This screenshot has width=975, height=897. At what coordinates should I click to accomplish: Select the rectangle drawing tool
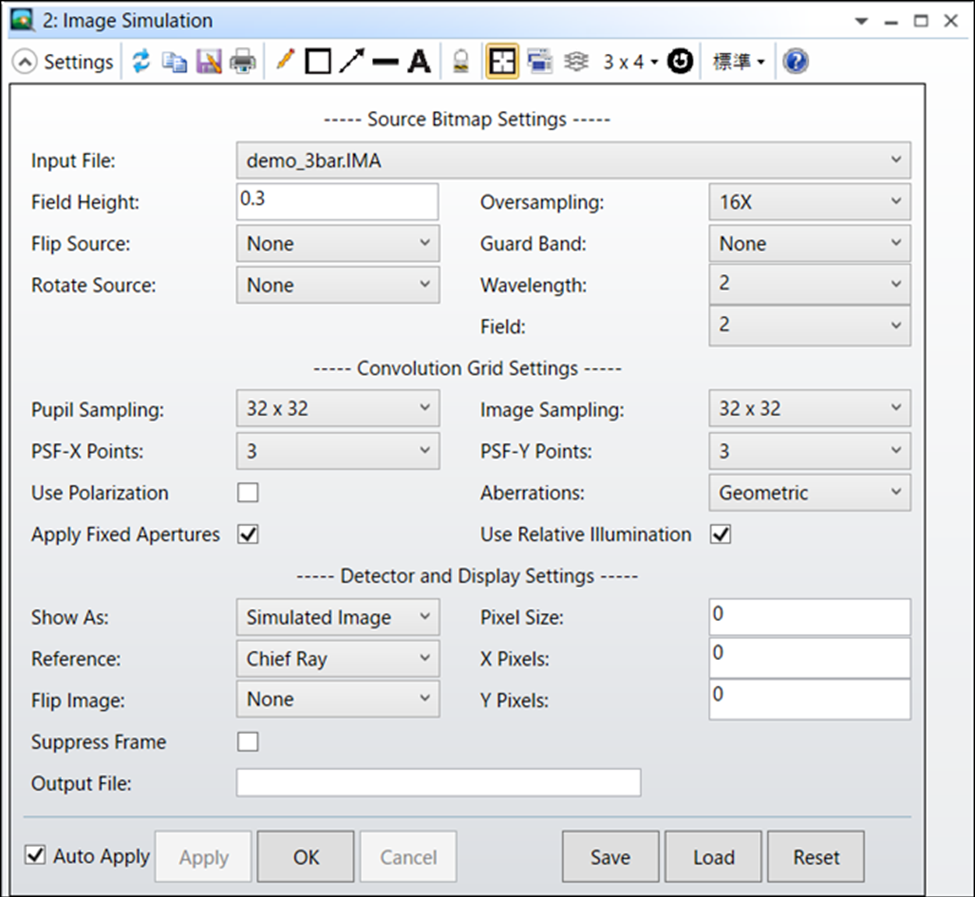click(318, 62)
